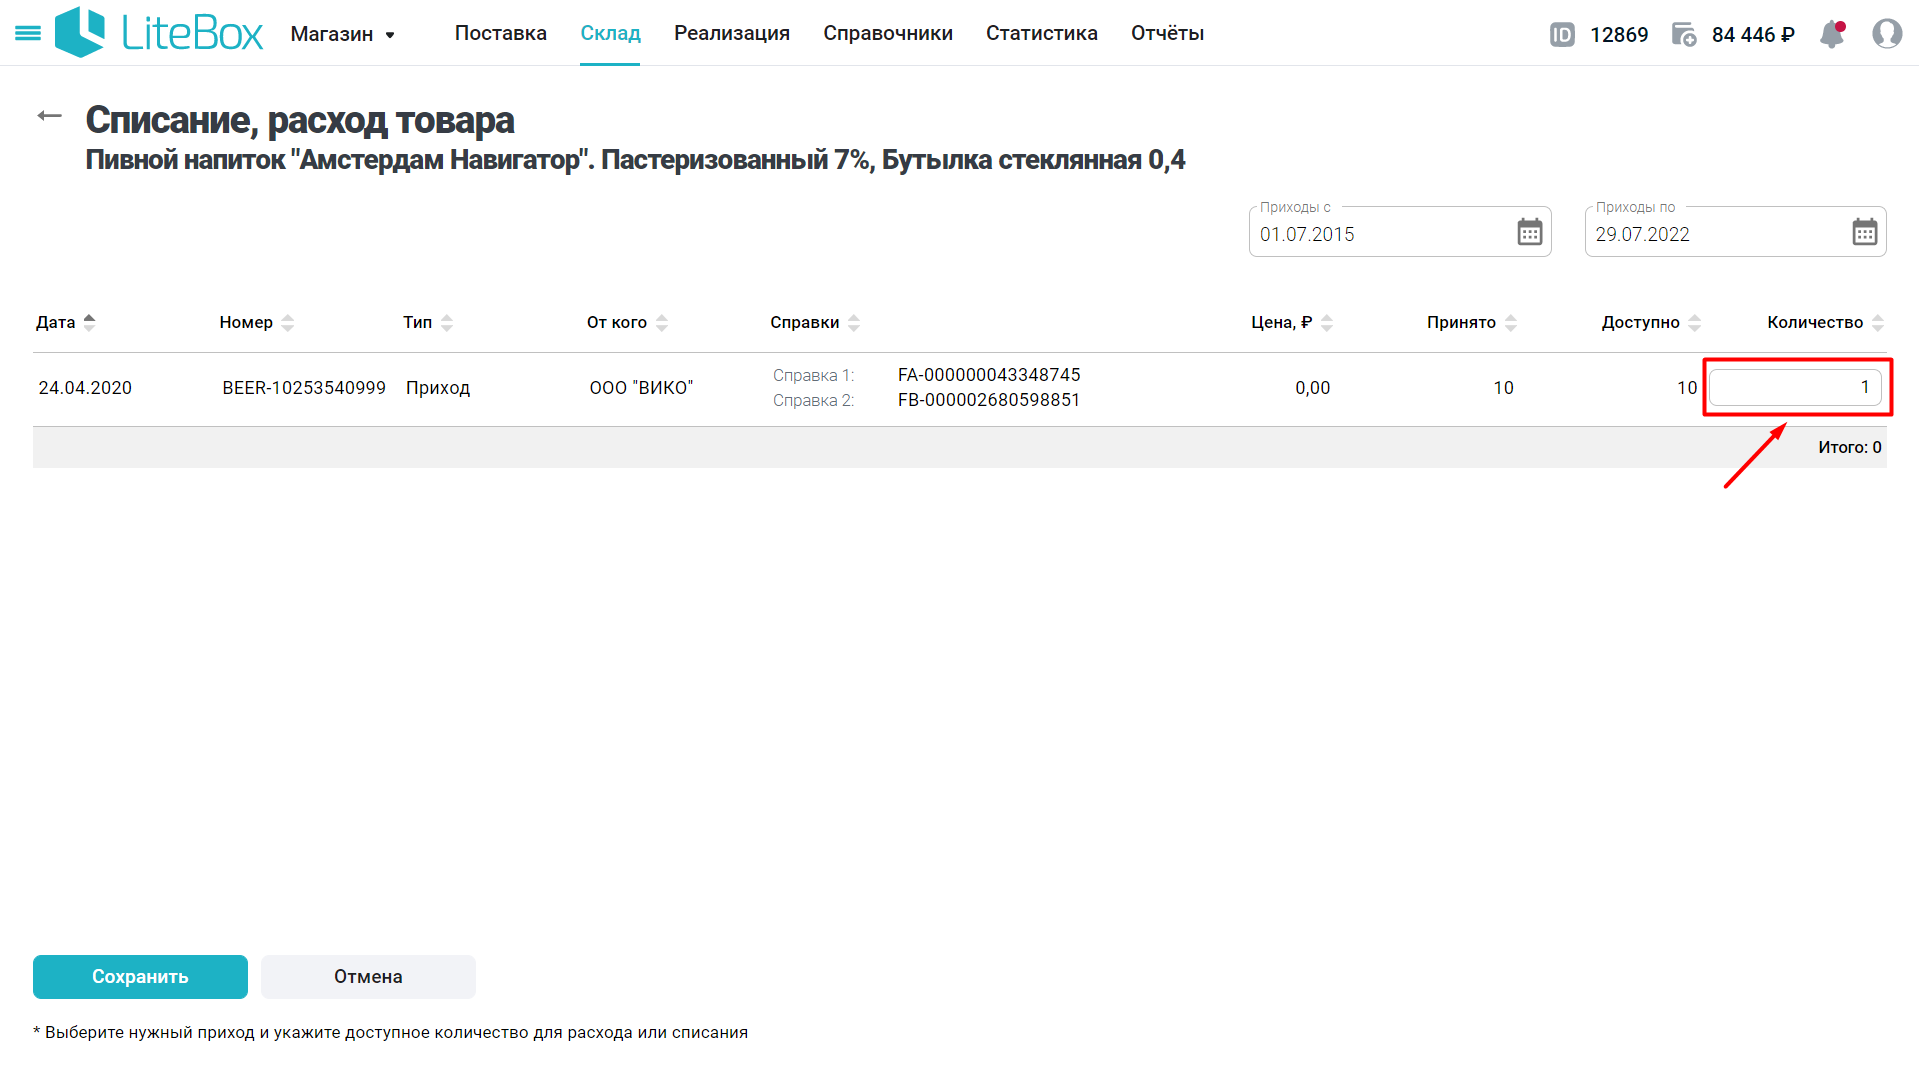Image resolution: width=1920 pixels, height=1080 pixels.
Task: Open the Склад tab
Action: pos(610,33)
